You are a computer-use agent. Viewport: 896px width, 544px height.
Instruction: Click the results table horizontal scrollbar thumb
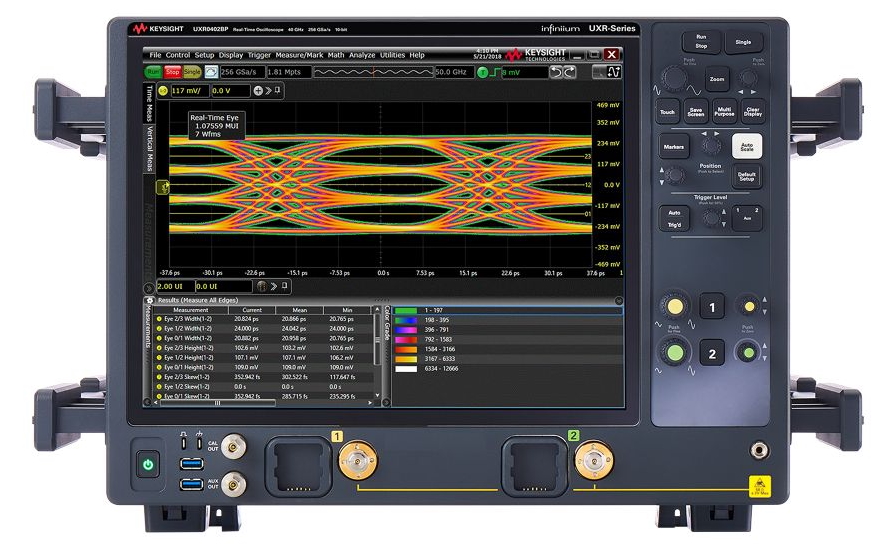(x=217, y=403)
